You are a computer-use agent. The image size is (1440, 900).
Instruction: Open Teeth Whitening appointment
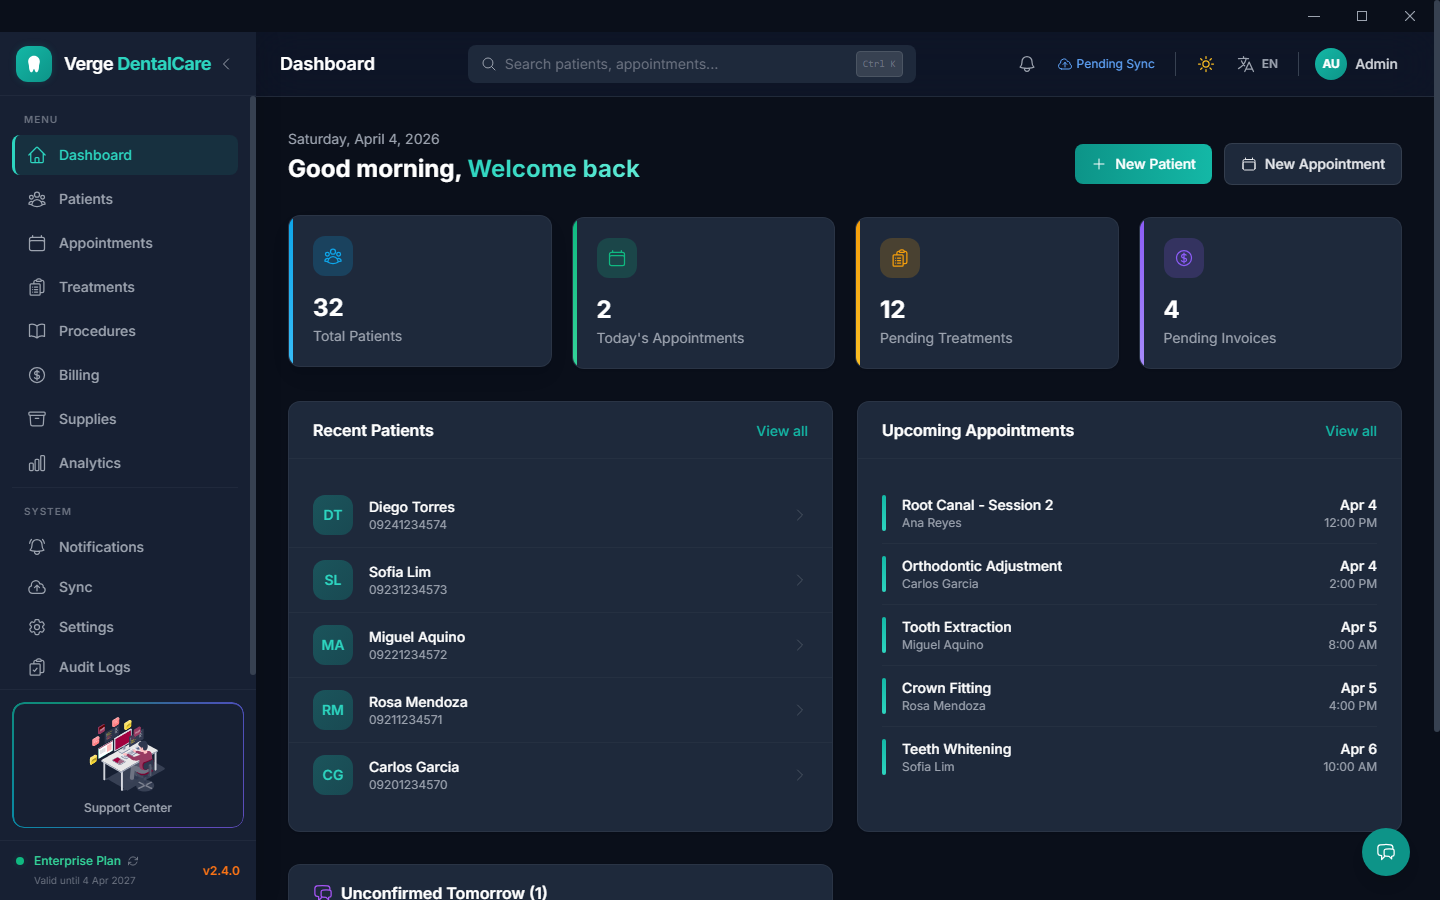[1129, 757]
